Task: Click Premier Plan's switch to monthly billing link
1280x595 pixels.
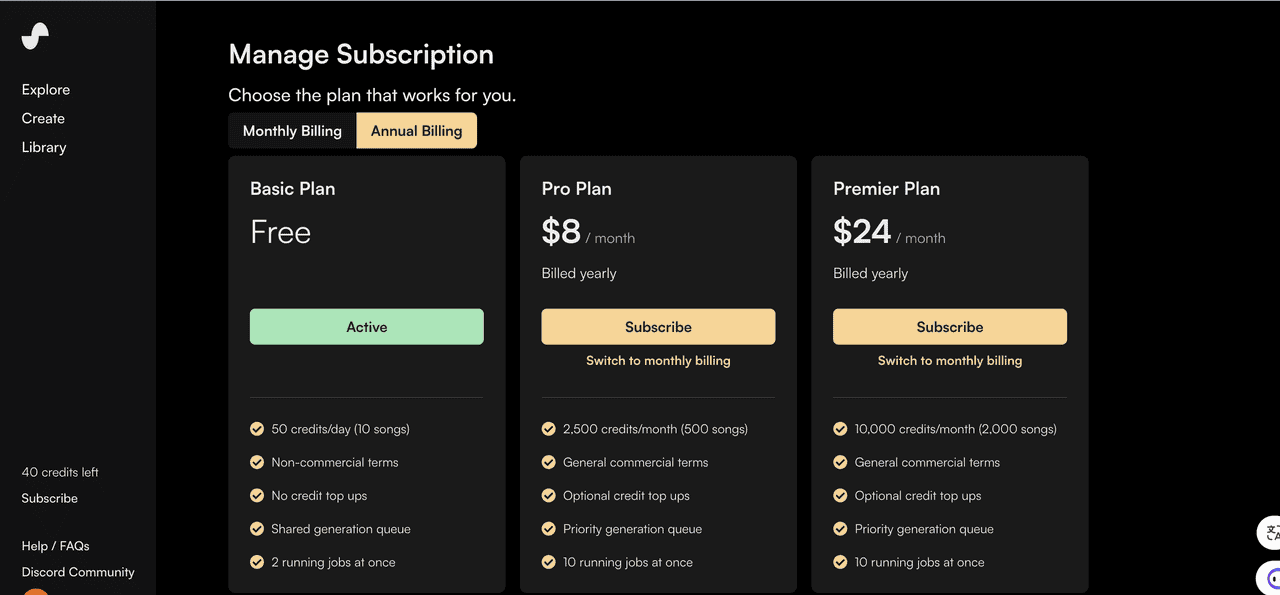Action: click(x=950, y=361)
